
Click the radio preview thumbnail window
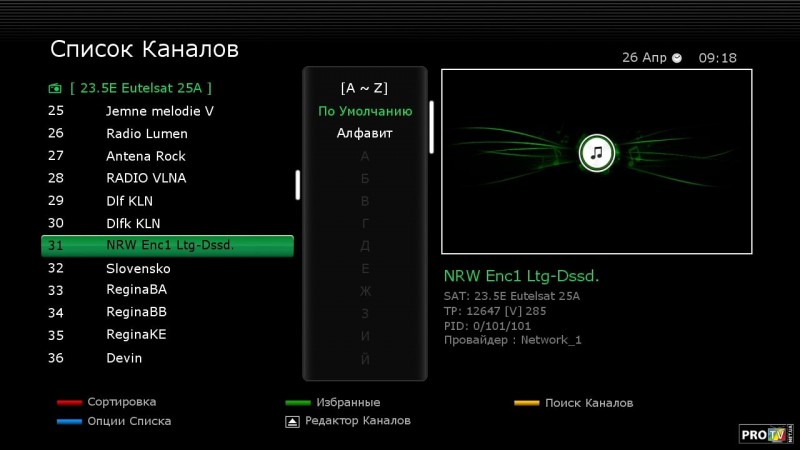[596, 160]
